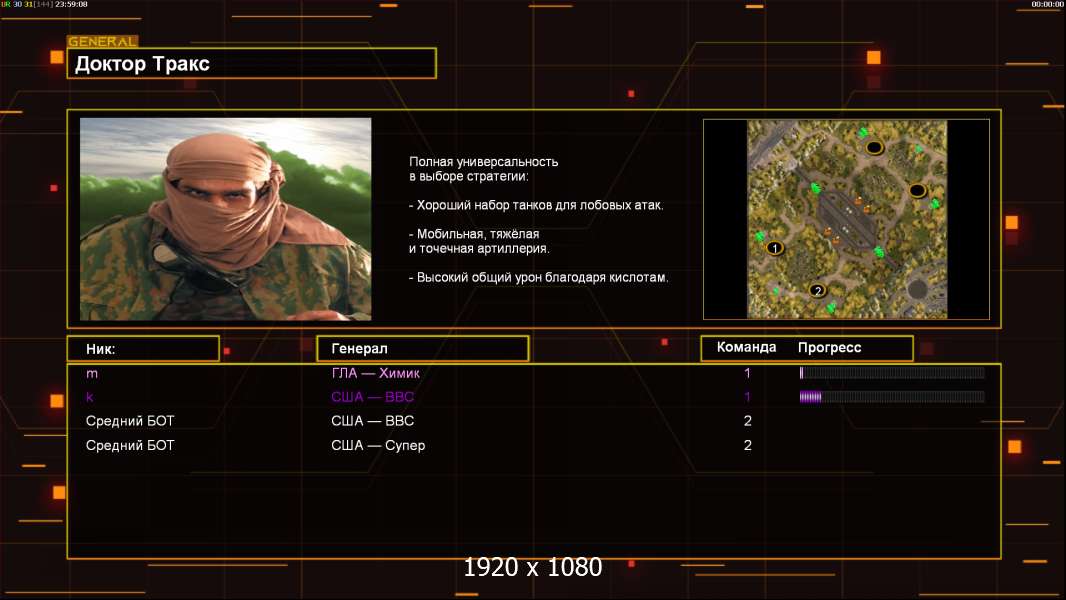Screen dimensions: 1066x600
Task: Click the Доктор Тракс general portrait
Action: [x=225, y=219]
